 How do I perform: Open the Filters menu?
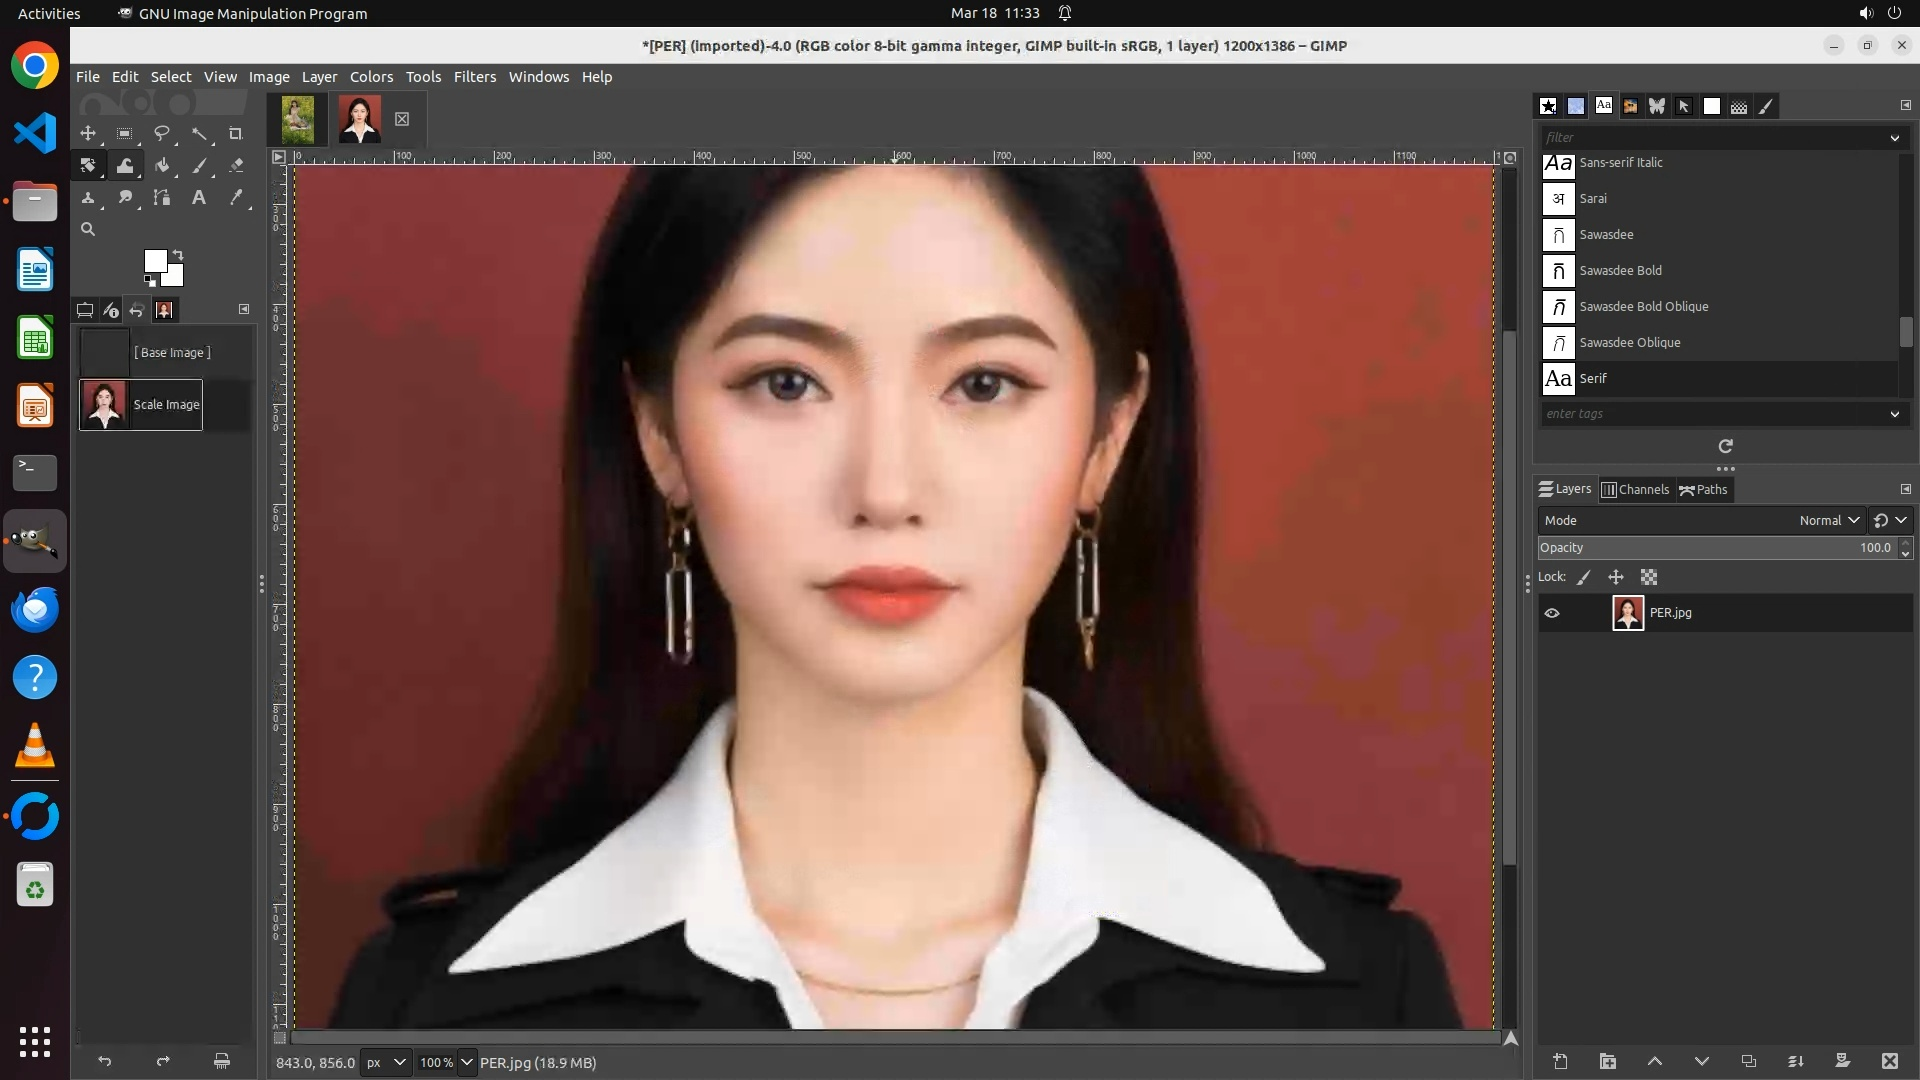(474, 77)
